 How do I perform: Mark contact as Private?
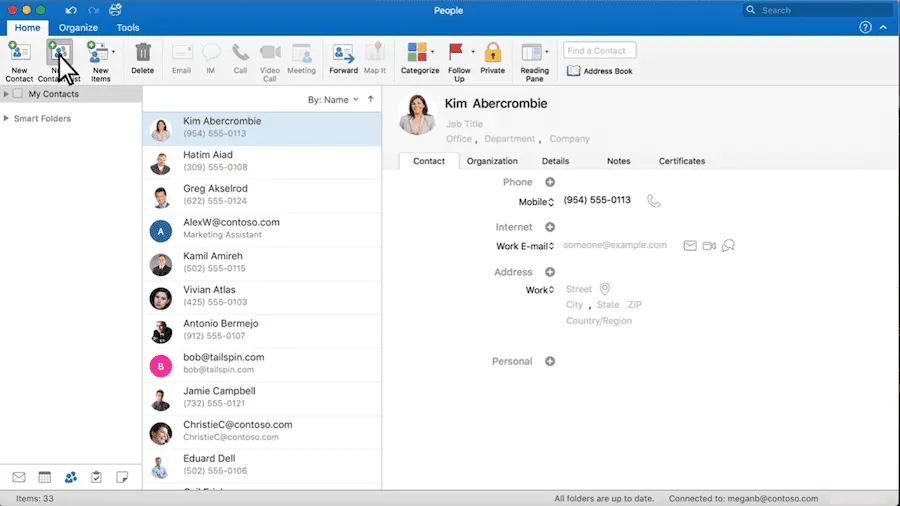pos(492,58)
